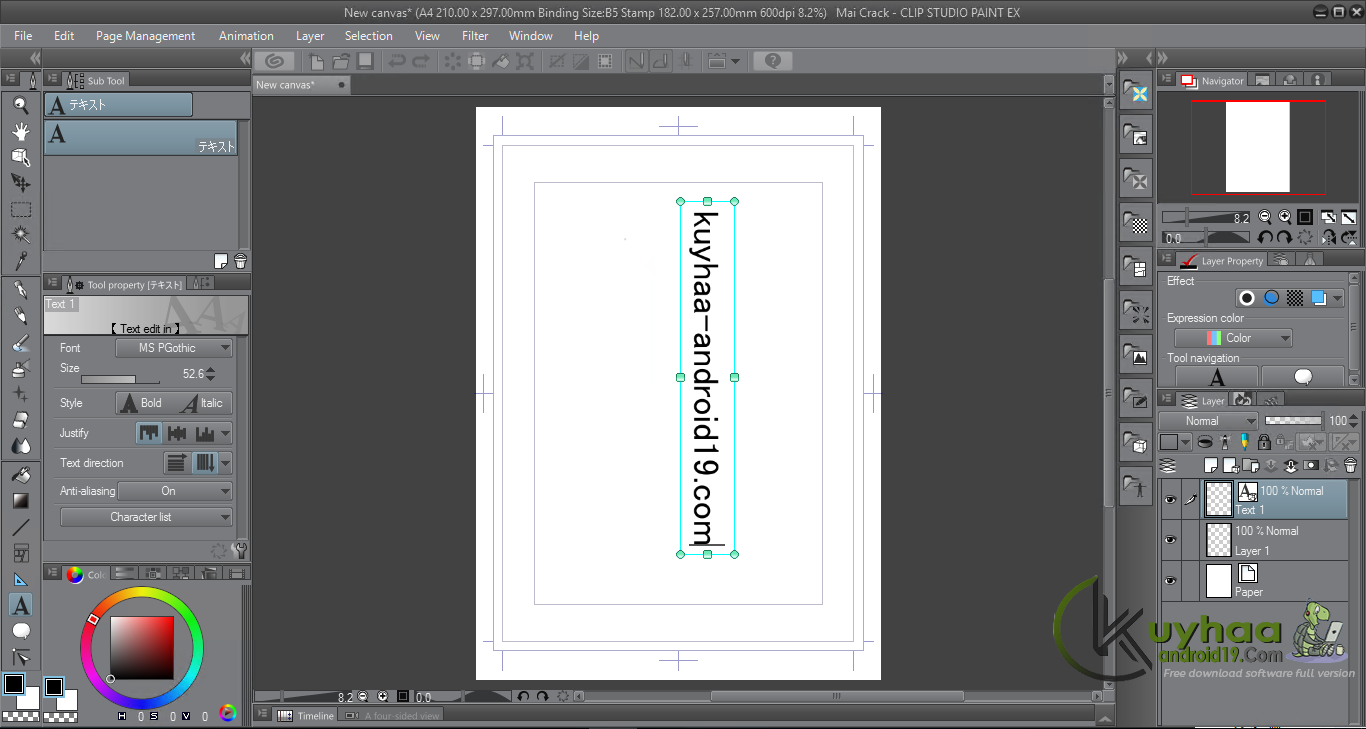
Task: Select the Zoom magnifier tool
Action: (x=20, y=103)
